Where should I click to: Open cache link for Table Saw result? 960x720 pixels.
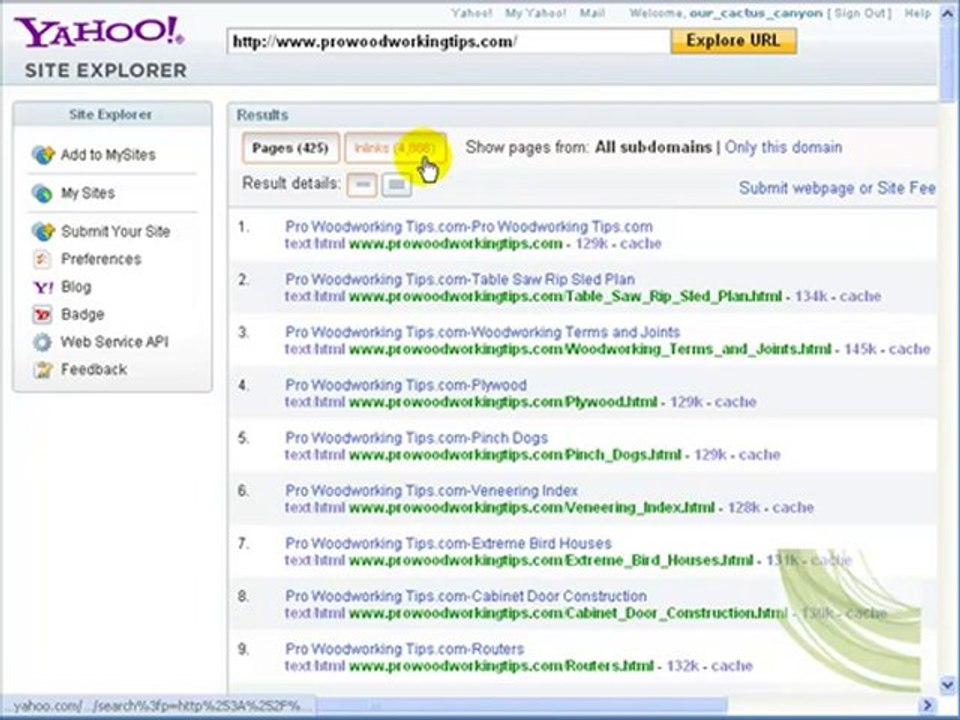[x=860, y=296]
